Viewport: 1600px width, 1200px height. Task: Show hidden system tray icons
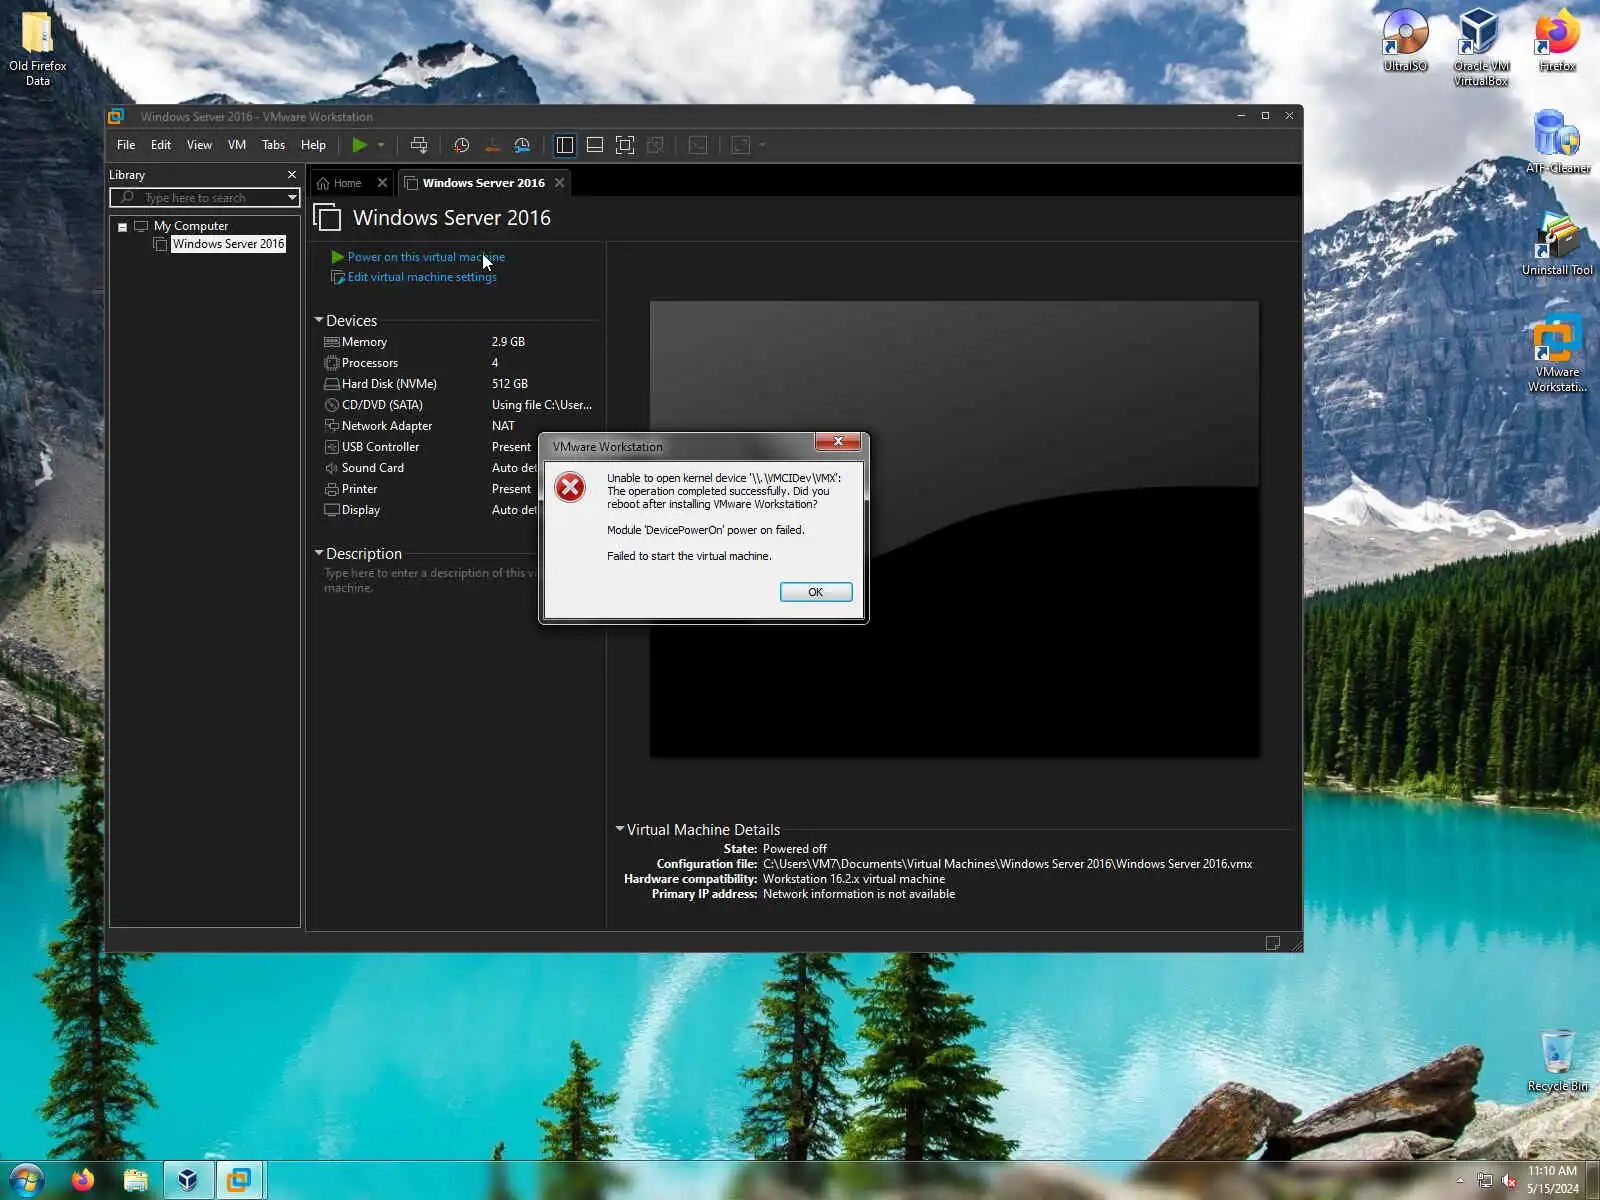click(1460, 1181)
